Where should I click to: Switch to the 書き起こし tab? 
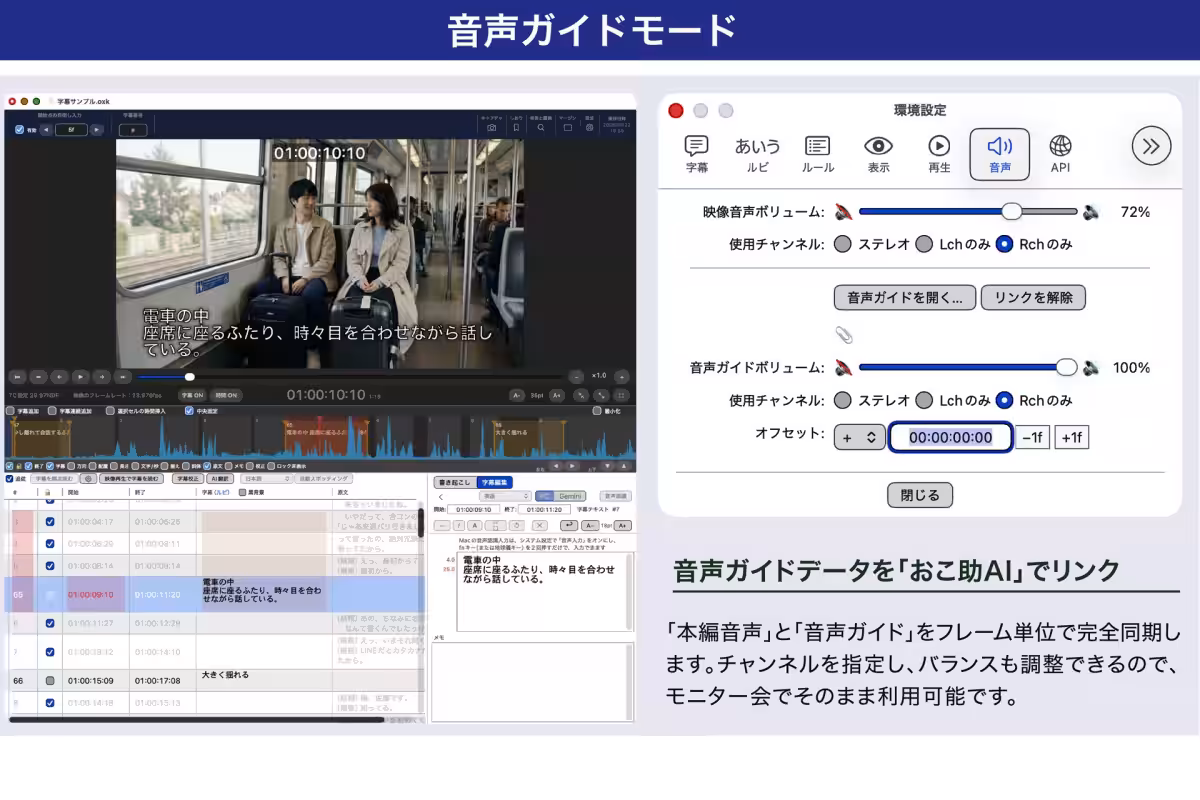click(x=455, y=482)
